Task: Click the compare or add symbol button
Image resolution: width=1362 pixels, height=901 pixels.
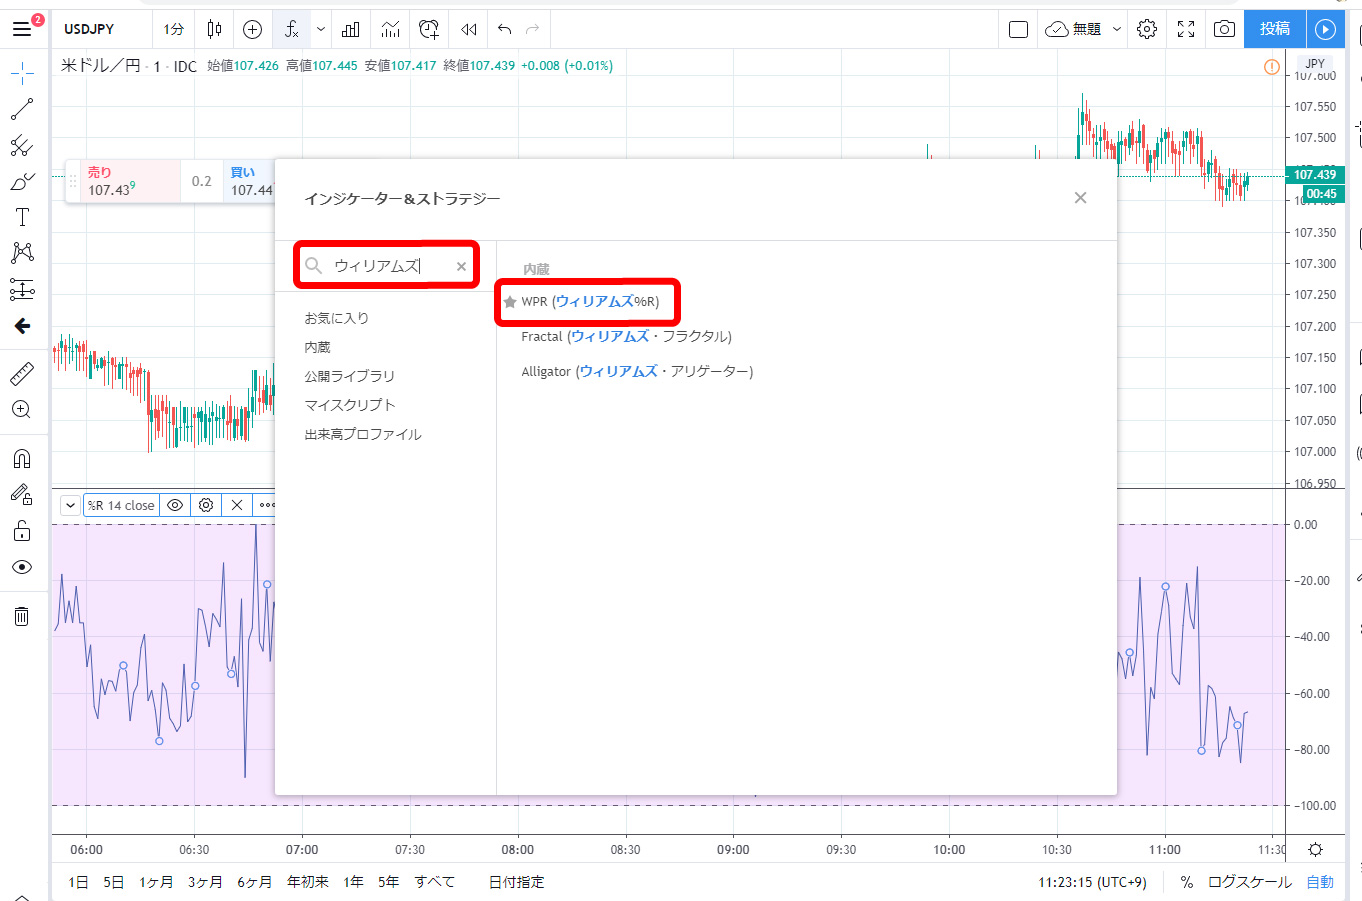Action: [x=252, y=29]
